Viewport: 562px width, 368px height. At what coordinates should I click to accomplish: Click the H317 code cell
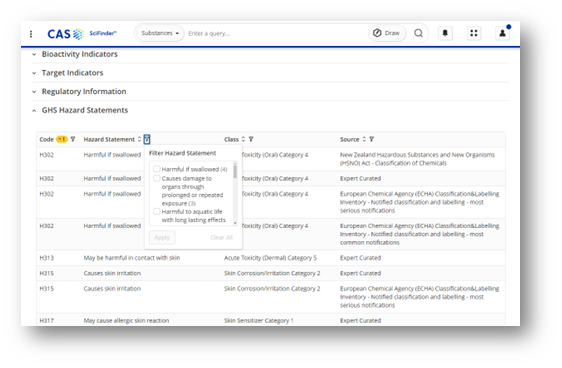click(47, 320)
